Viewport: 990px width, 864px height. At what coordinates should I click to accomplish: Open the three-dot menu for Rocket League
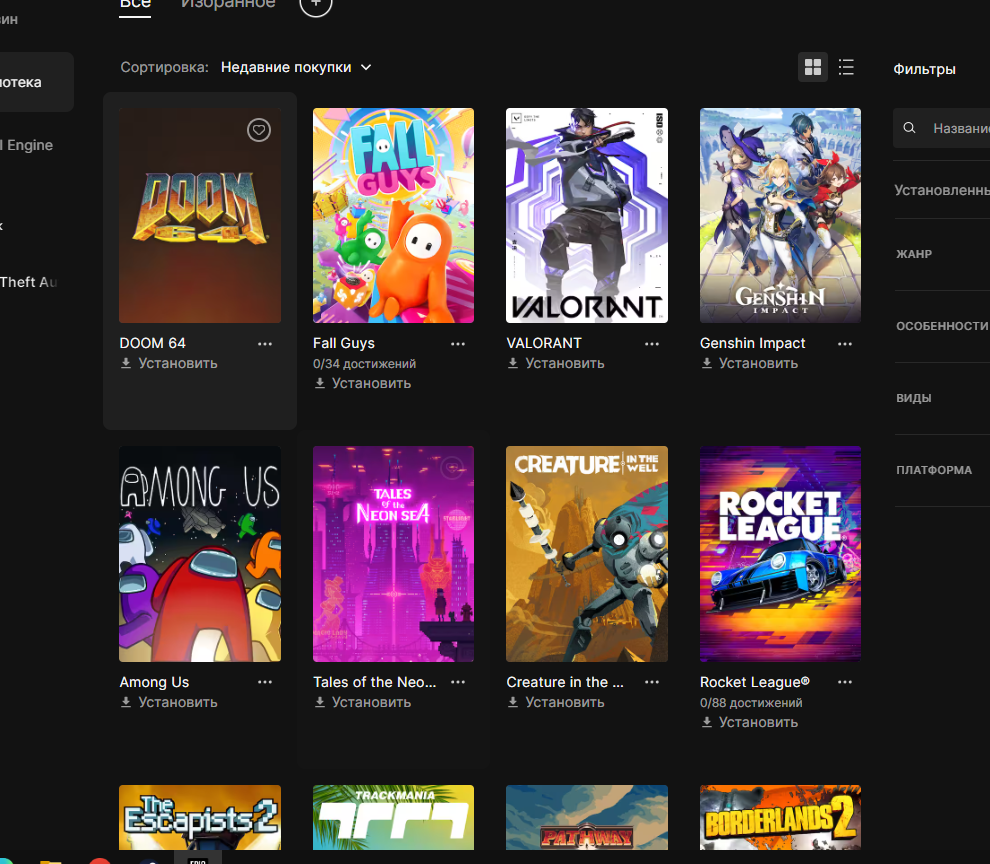(x=845, y=682)
